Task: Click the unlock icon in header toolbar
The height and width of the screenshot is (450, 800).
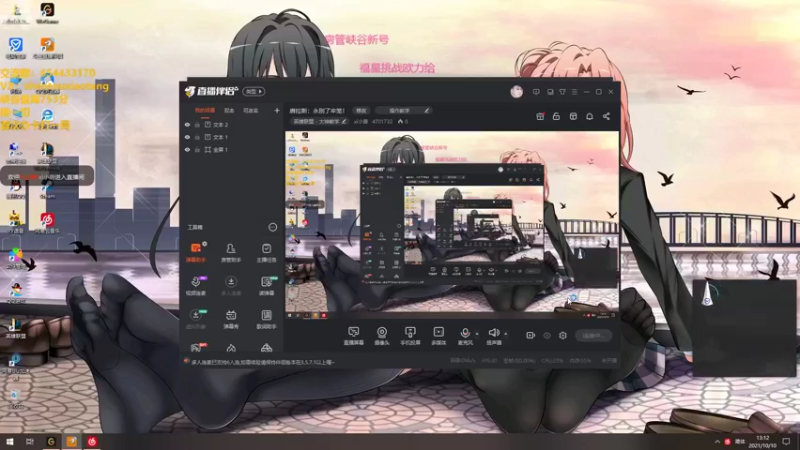Action: (x=556, y=116)
